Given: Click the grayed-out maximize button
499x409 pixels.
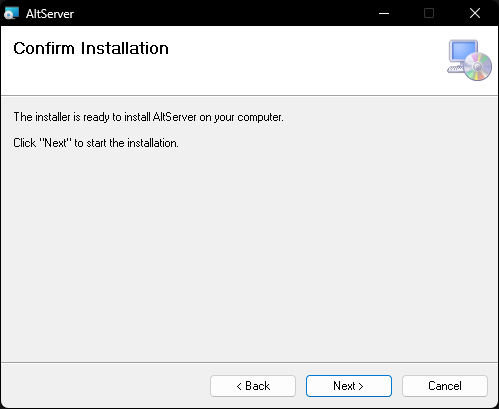Looking at the screenshot, I should click(429, 13).
